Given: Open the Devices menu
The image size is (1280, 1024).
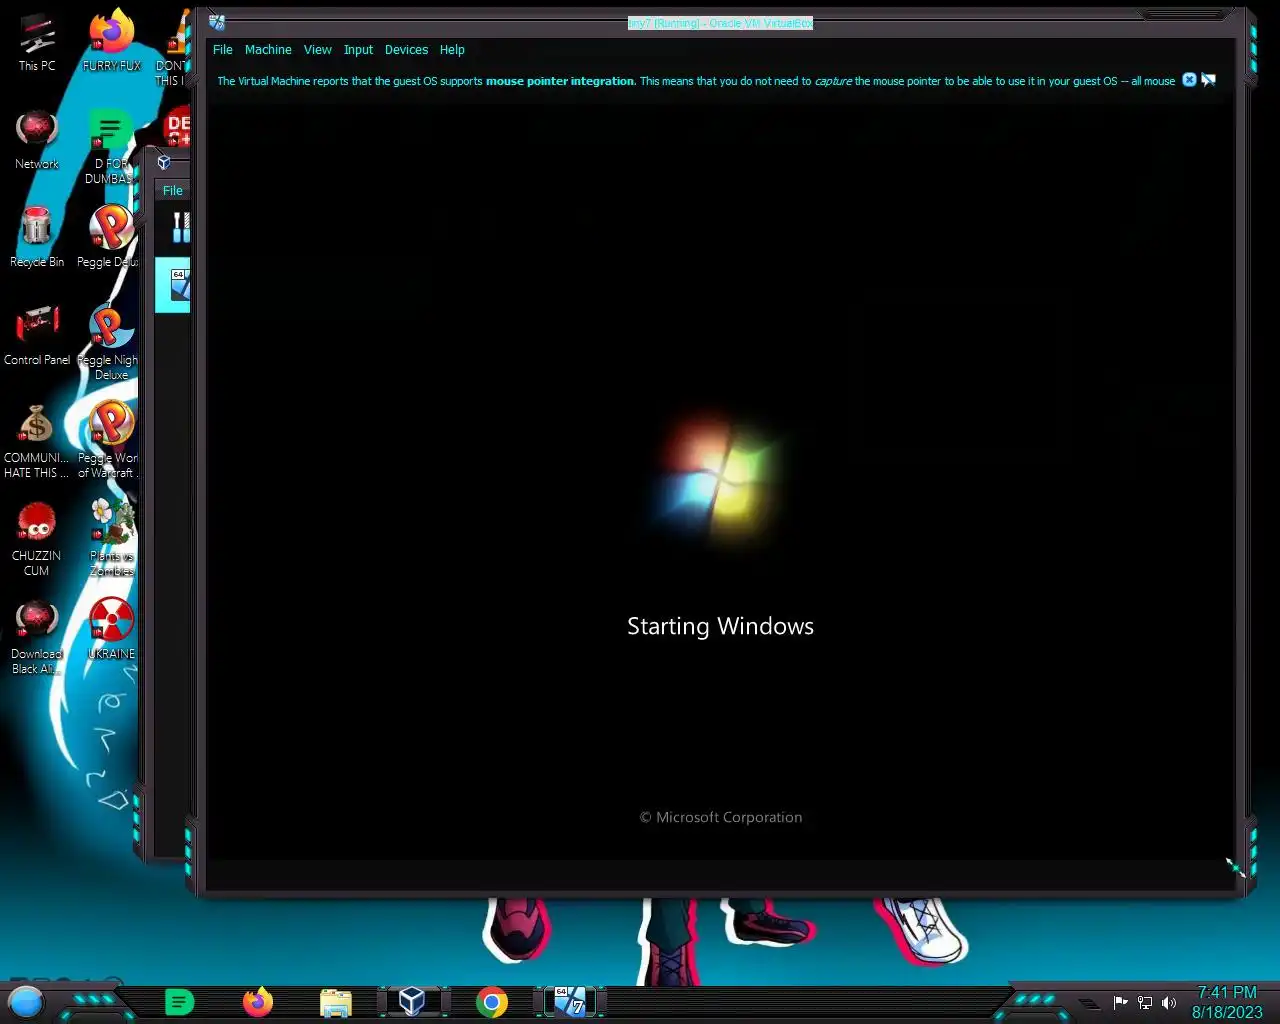Looking at the screenshot, I should pos(406,50).
